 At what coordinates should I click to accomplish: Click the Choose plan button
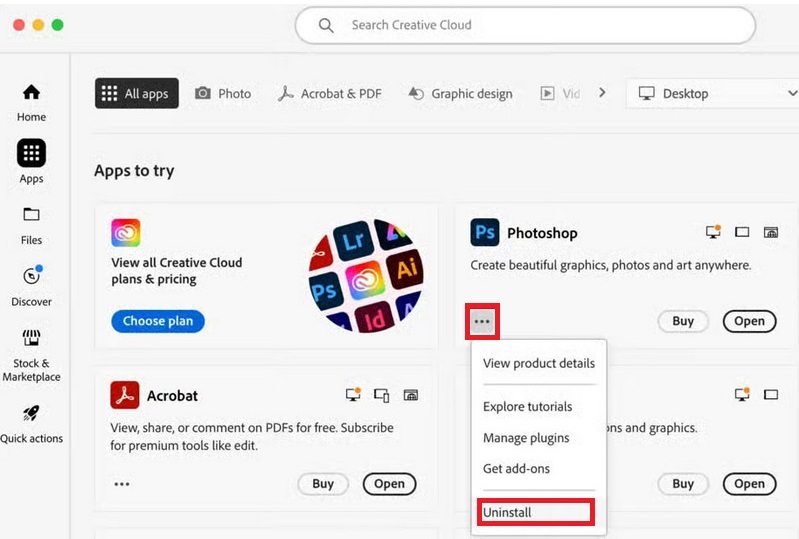(158, 321)
